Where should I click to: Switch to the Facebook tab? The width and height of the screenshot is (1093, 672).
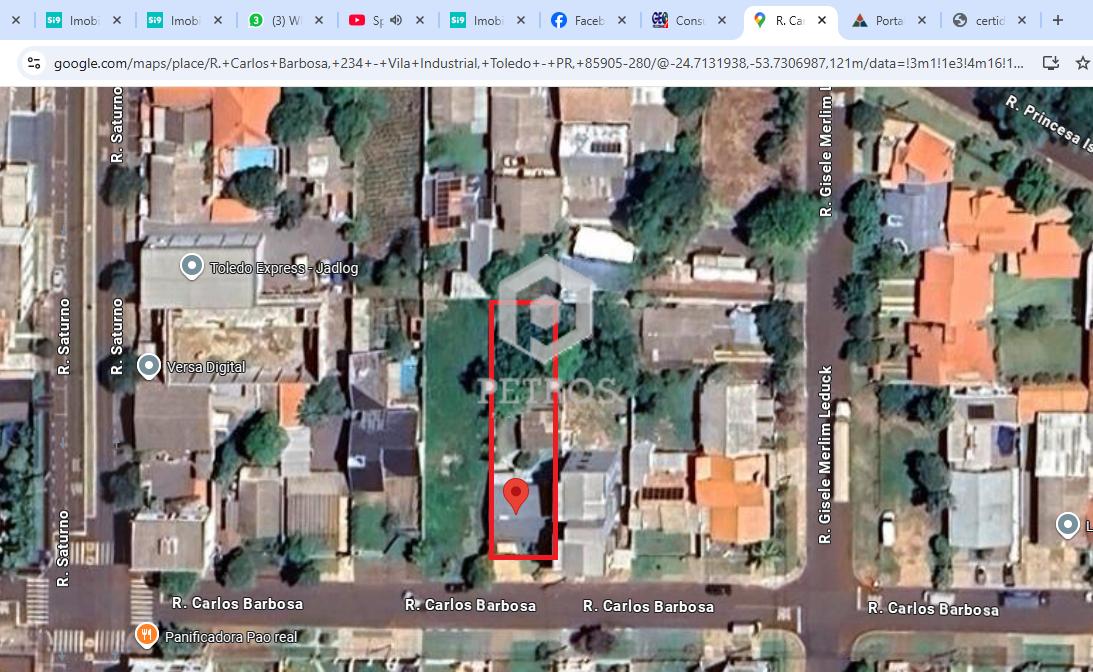587,20
